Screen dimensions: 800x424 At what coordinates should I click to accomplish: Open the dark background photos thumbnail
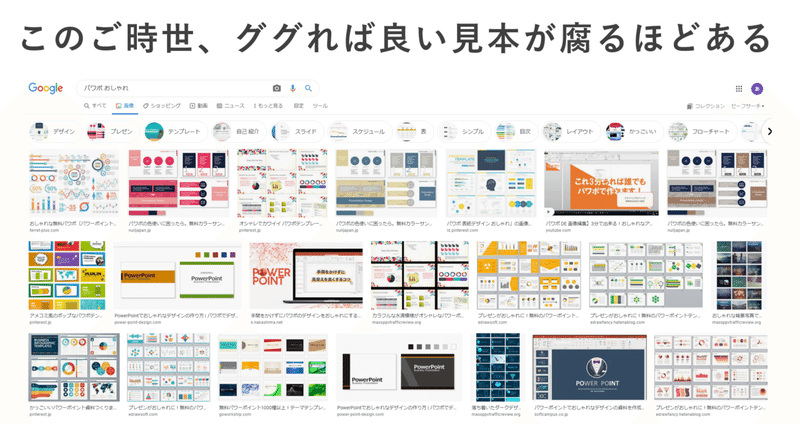(x=739, y=276)
